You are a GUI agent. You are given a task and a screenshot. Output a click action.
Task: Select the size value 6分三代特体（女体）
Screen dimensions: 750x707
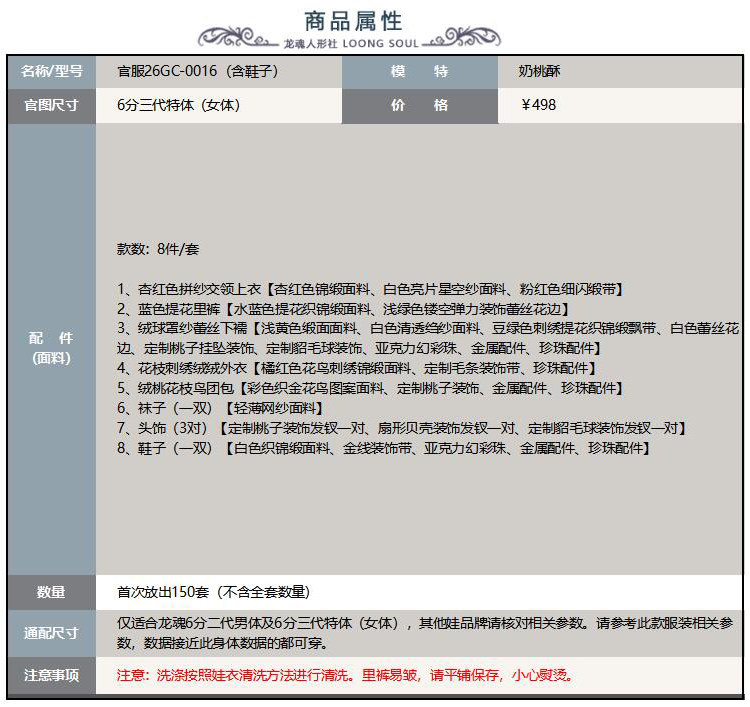(x=178, y=105)
